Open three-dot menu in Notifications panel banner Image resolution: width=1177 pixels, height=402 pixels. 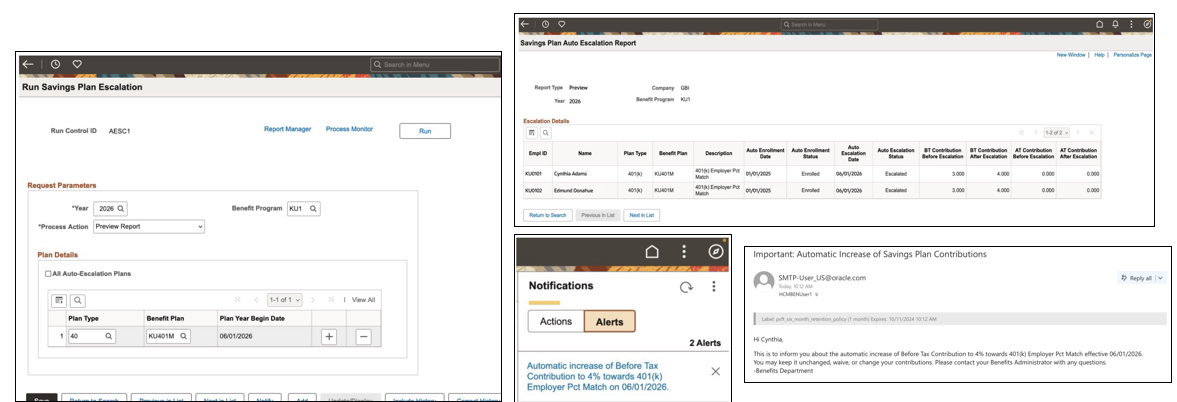[684, 251]
